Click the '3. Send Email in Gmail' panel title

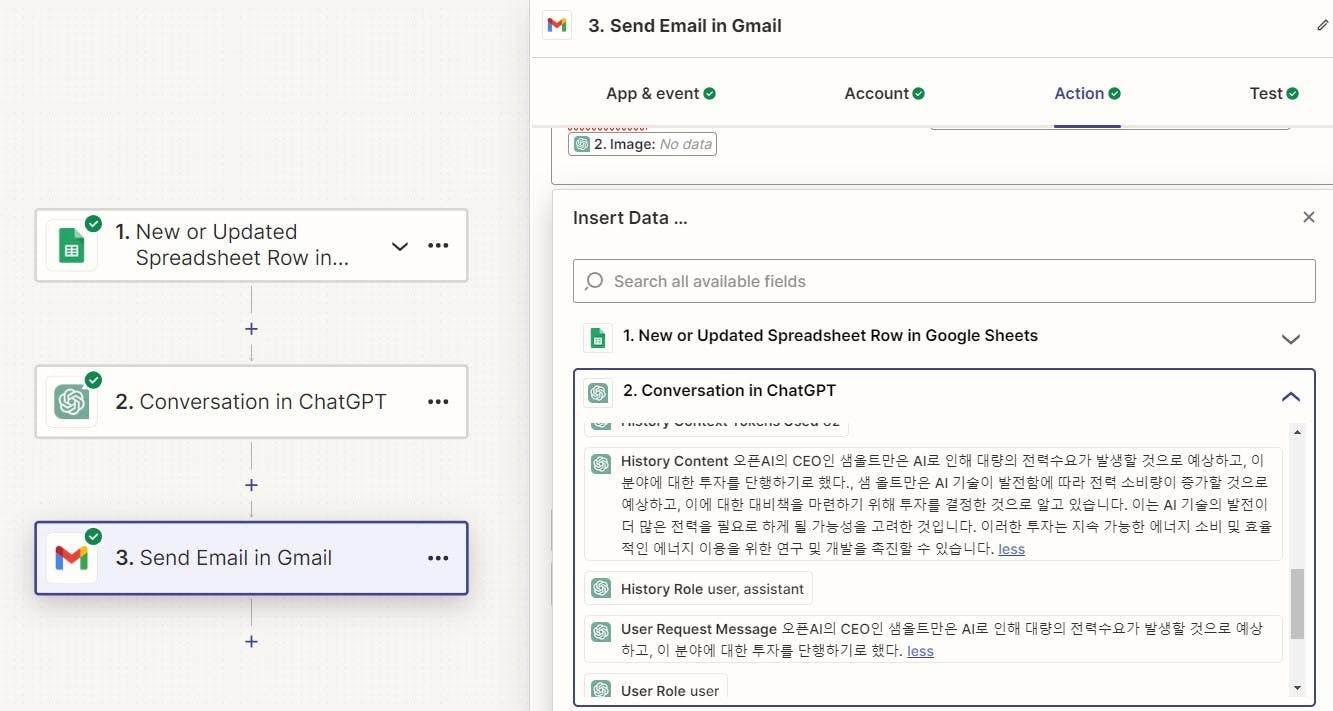pyautogui.click(x=685, y=26)
